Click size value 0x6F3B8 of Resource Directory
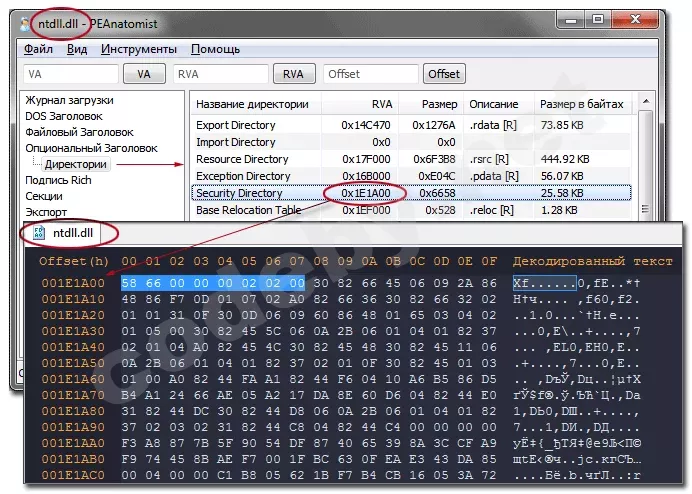This screenshot has width=692, height=494. click(434, 159)
